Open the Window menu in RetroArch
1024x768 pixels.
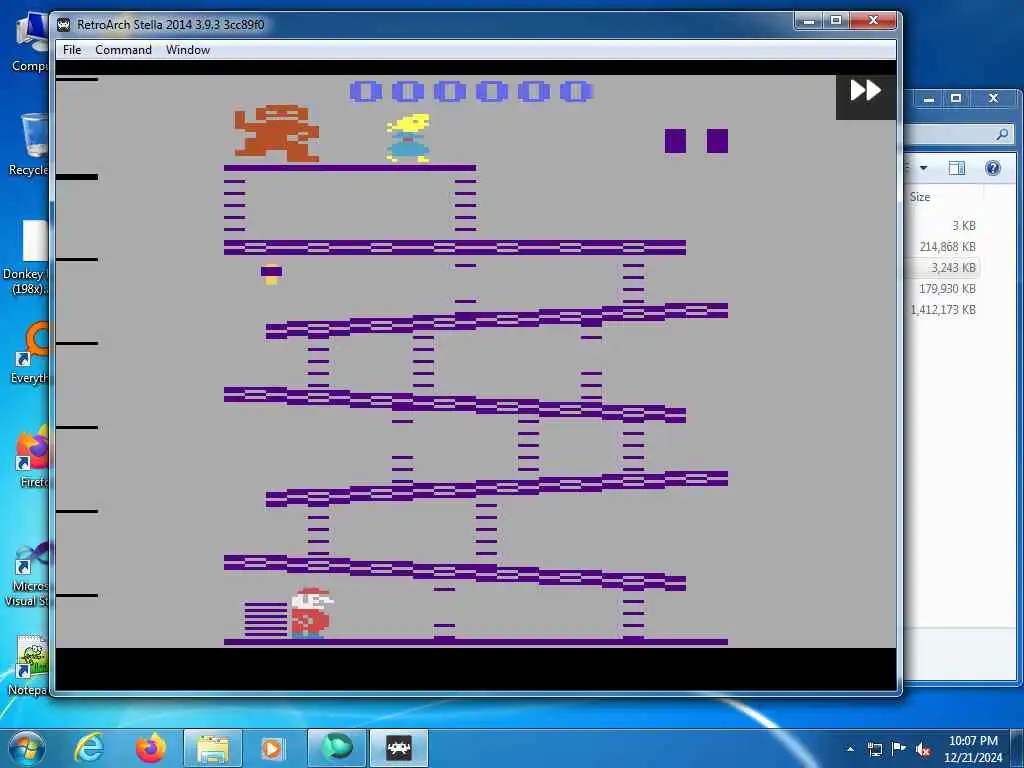(x=187, y=50)
